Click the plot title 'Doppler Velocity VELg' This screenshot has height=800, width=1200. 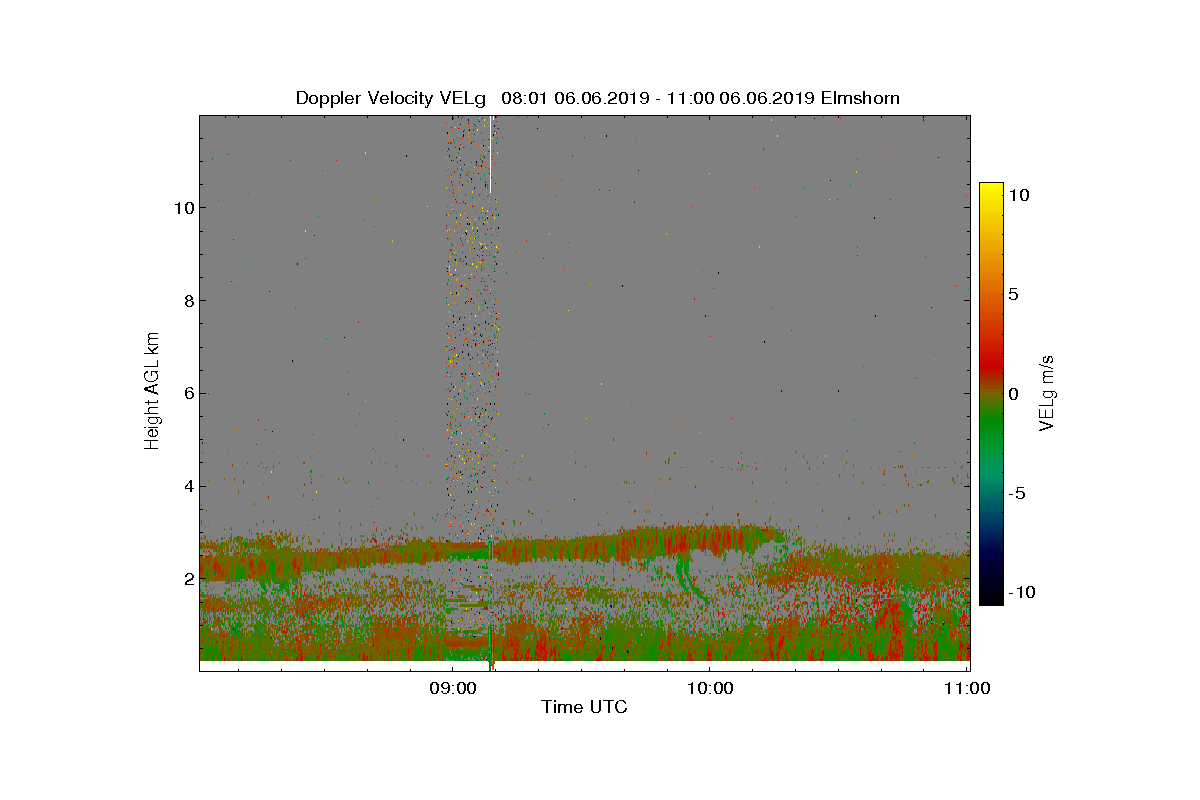tap(390, 98)
